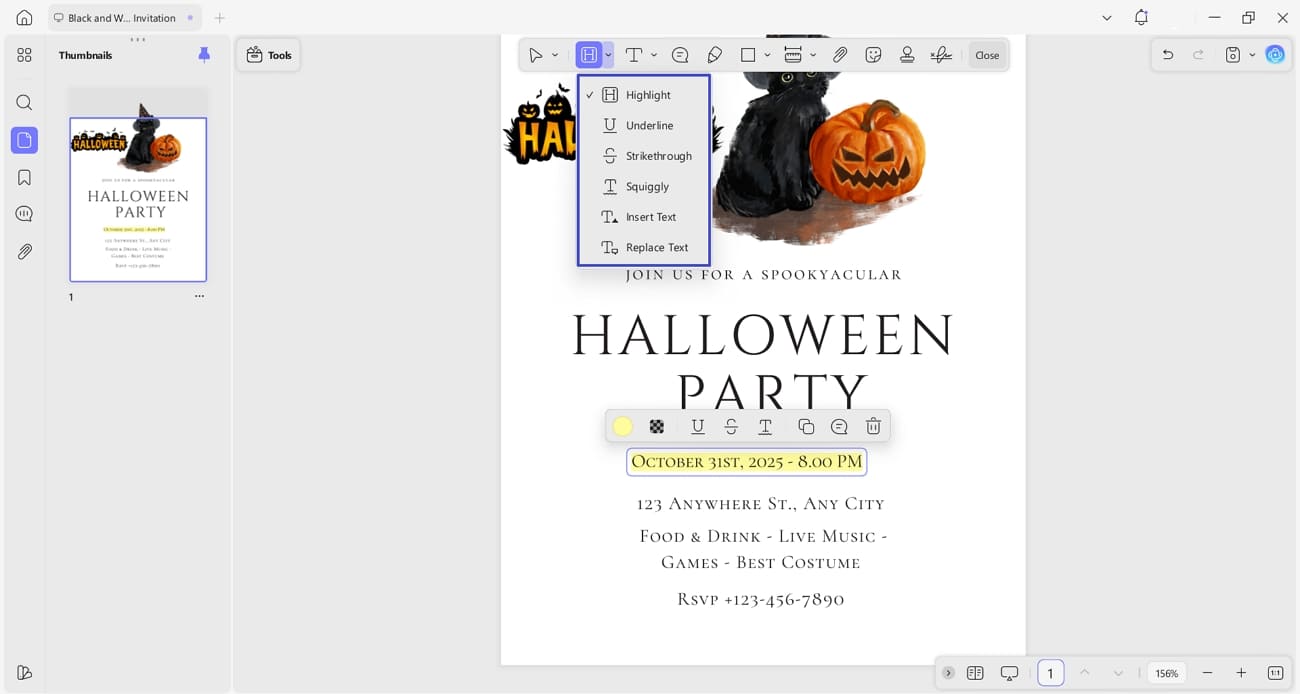The image size is (1300, 694).
Task: Expand the title bar dropdown chevron
Action: [1107, 18]
